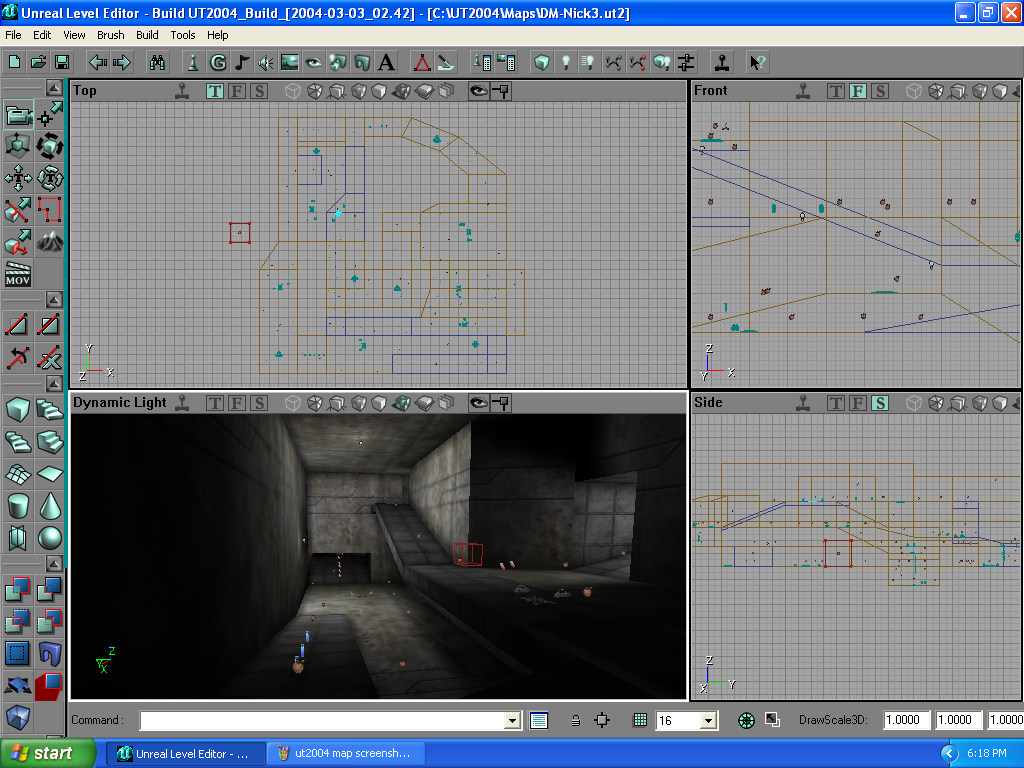Viewport: 1024px width, 768px height.
Task: Toggle Top view T in Top viewport
Action: 215,91
